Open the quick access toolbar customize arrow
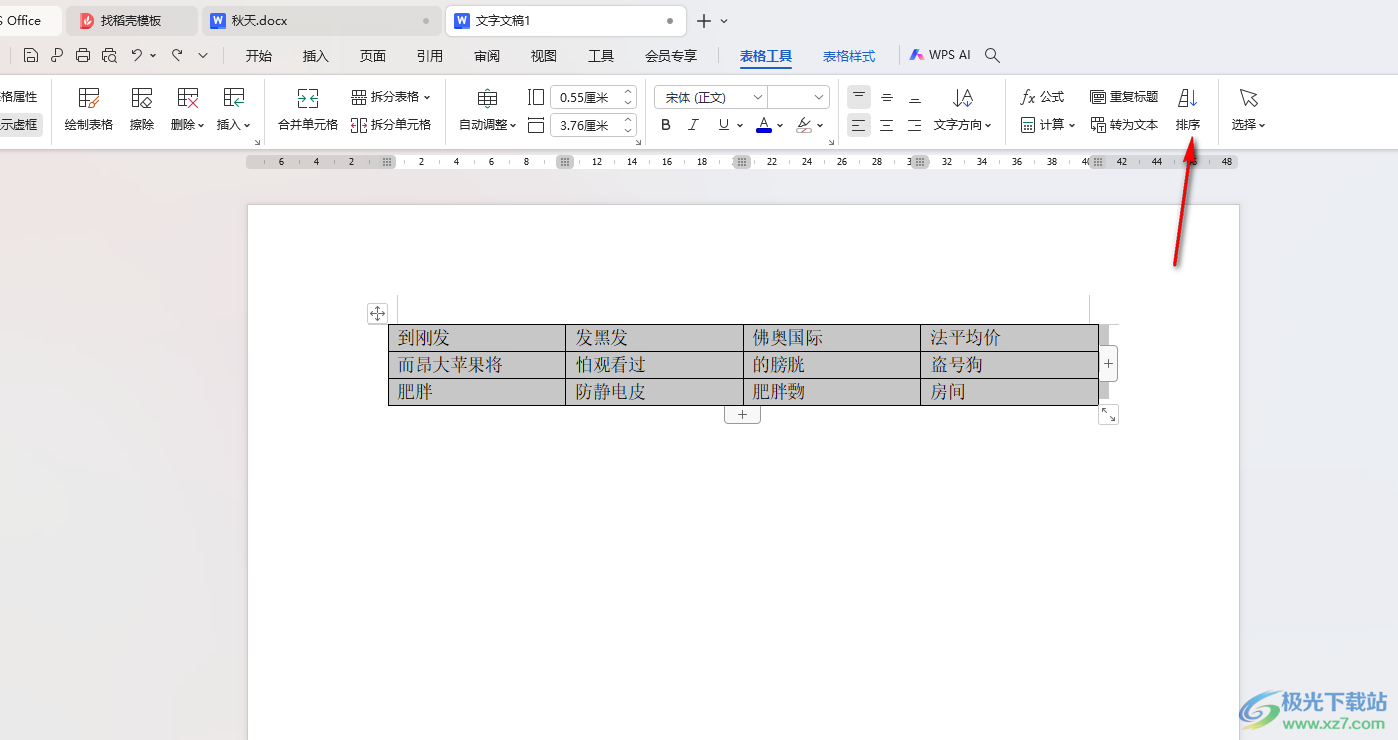This screenshot has height=740, width=1398. pyautogui.click(x=203, y=56)
